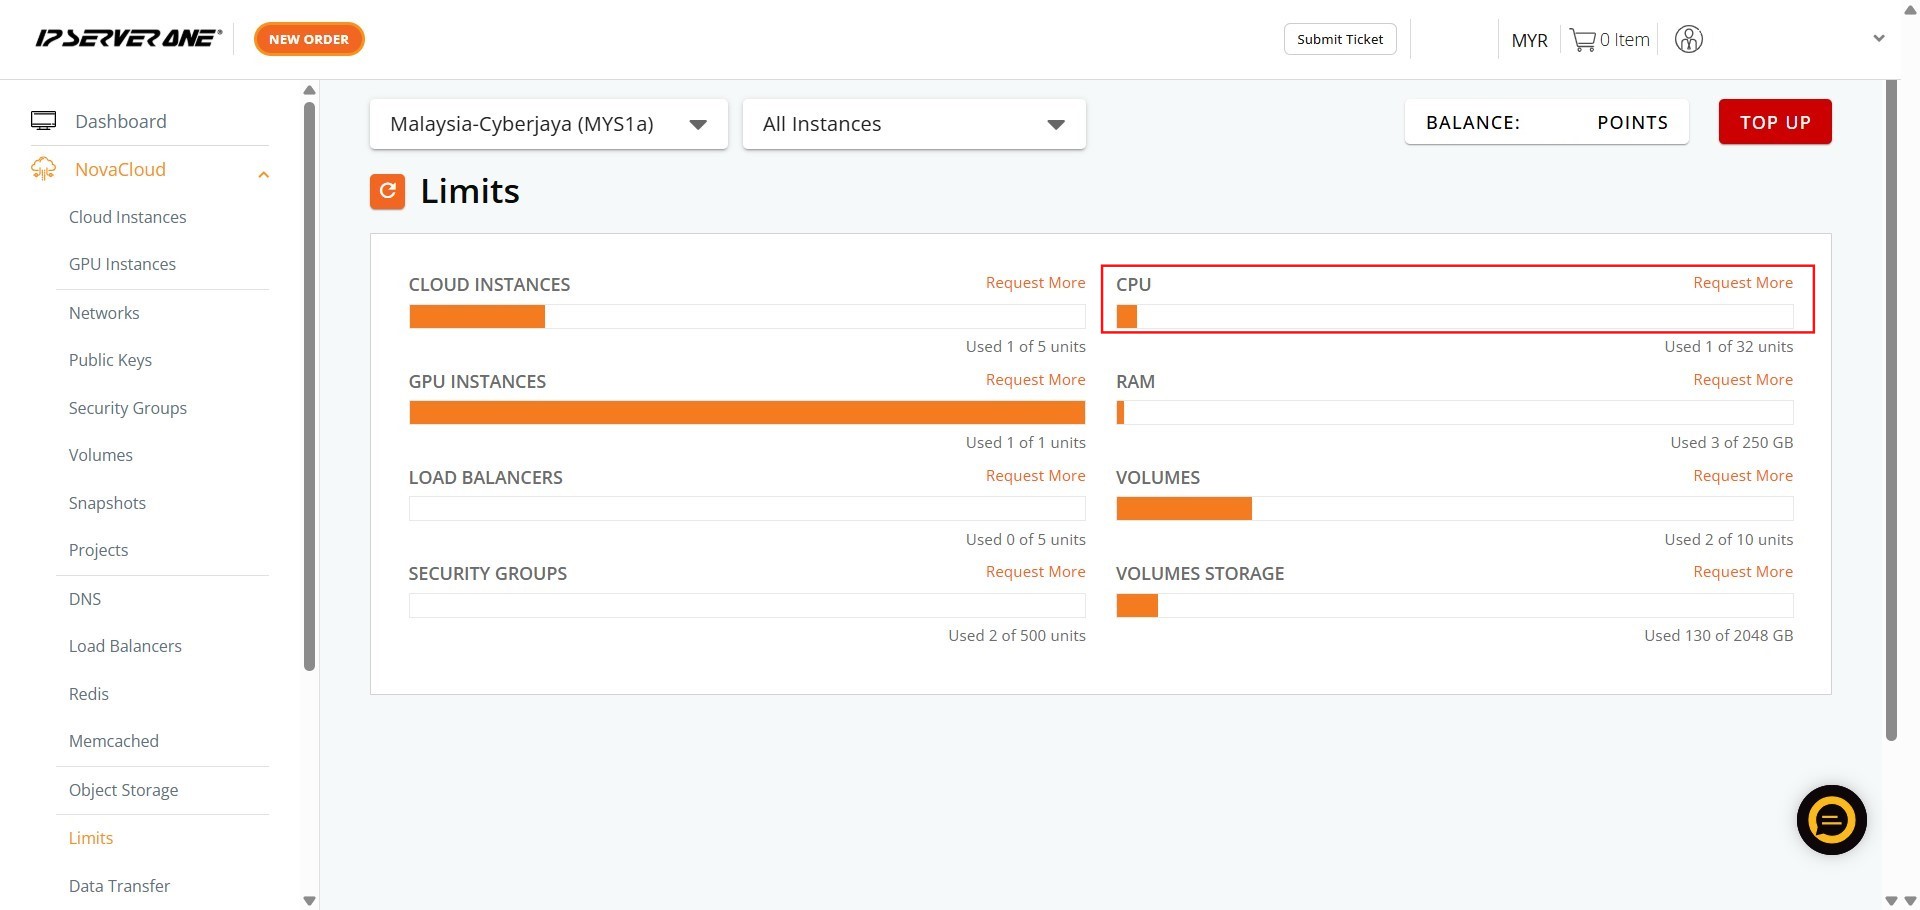Open the Malaysia-Cyberjaya region dropdown
The height and width of the screenshot is (910, 1920).
click(548, 124)
